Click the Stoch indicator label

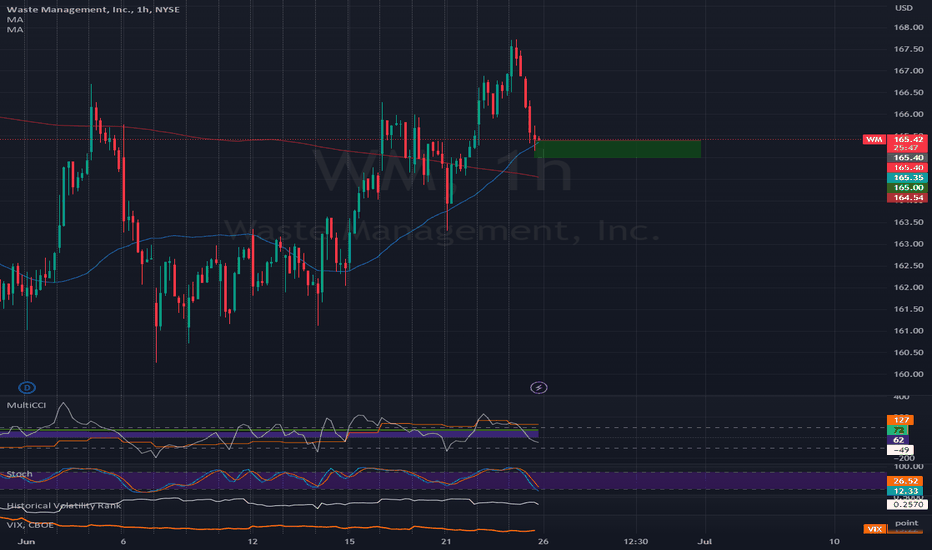(19, 474)
